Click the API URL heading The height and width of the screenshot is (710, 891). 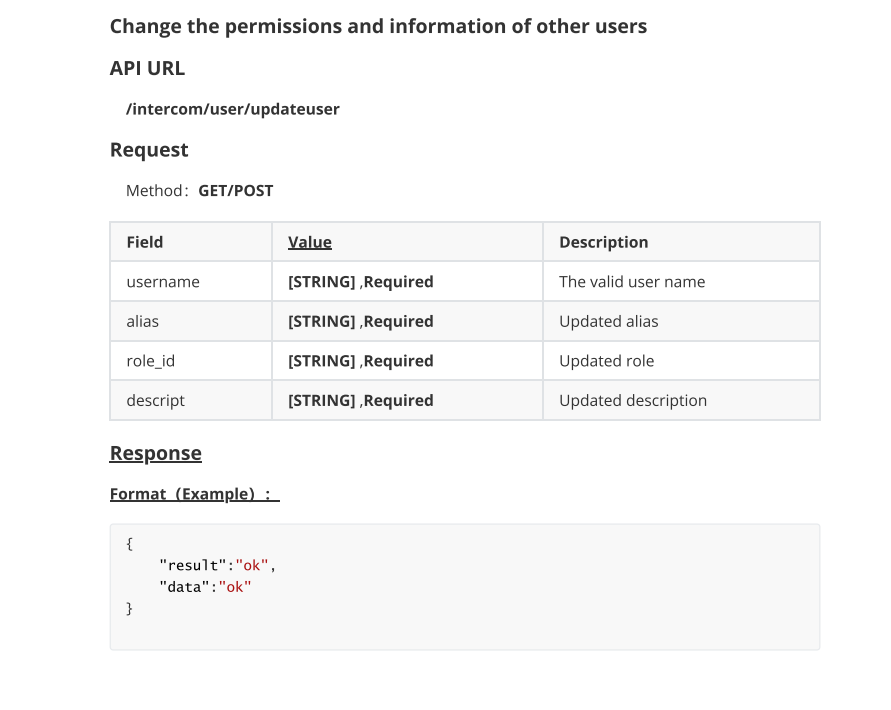coord(147,68)
